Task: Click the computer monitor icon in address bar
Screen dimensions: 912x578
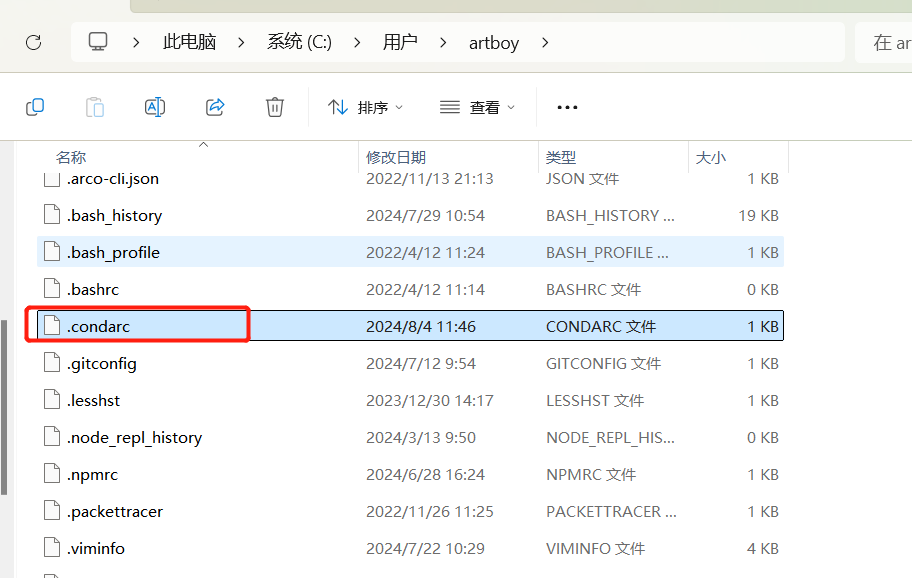Action: [x=98, y=42]
